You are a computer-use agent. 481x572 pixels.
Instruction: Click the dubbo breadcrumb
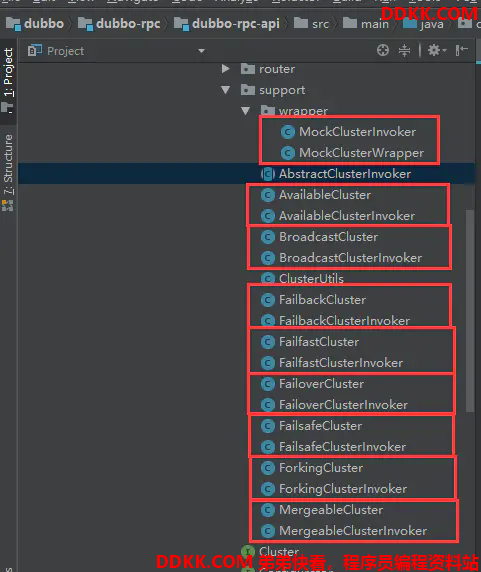35,24
